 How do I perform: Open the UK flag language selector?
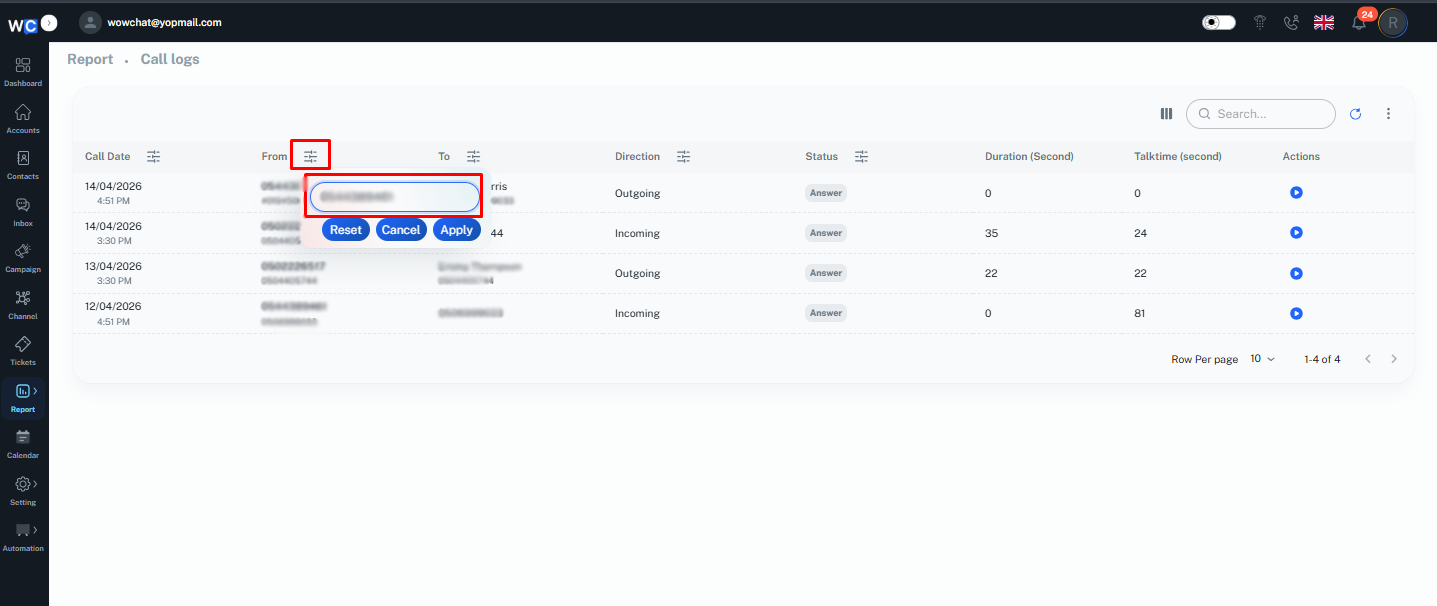(1324, 22)
